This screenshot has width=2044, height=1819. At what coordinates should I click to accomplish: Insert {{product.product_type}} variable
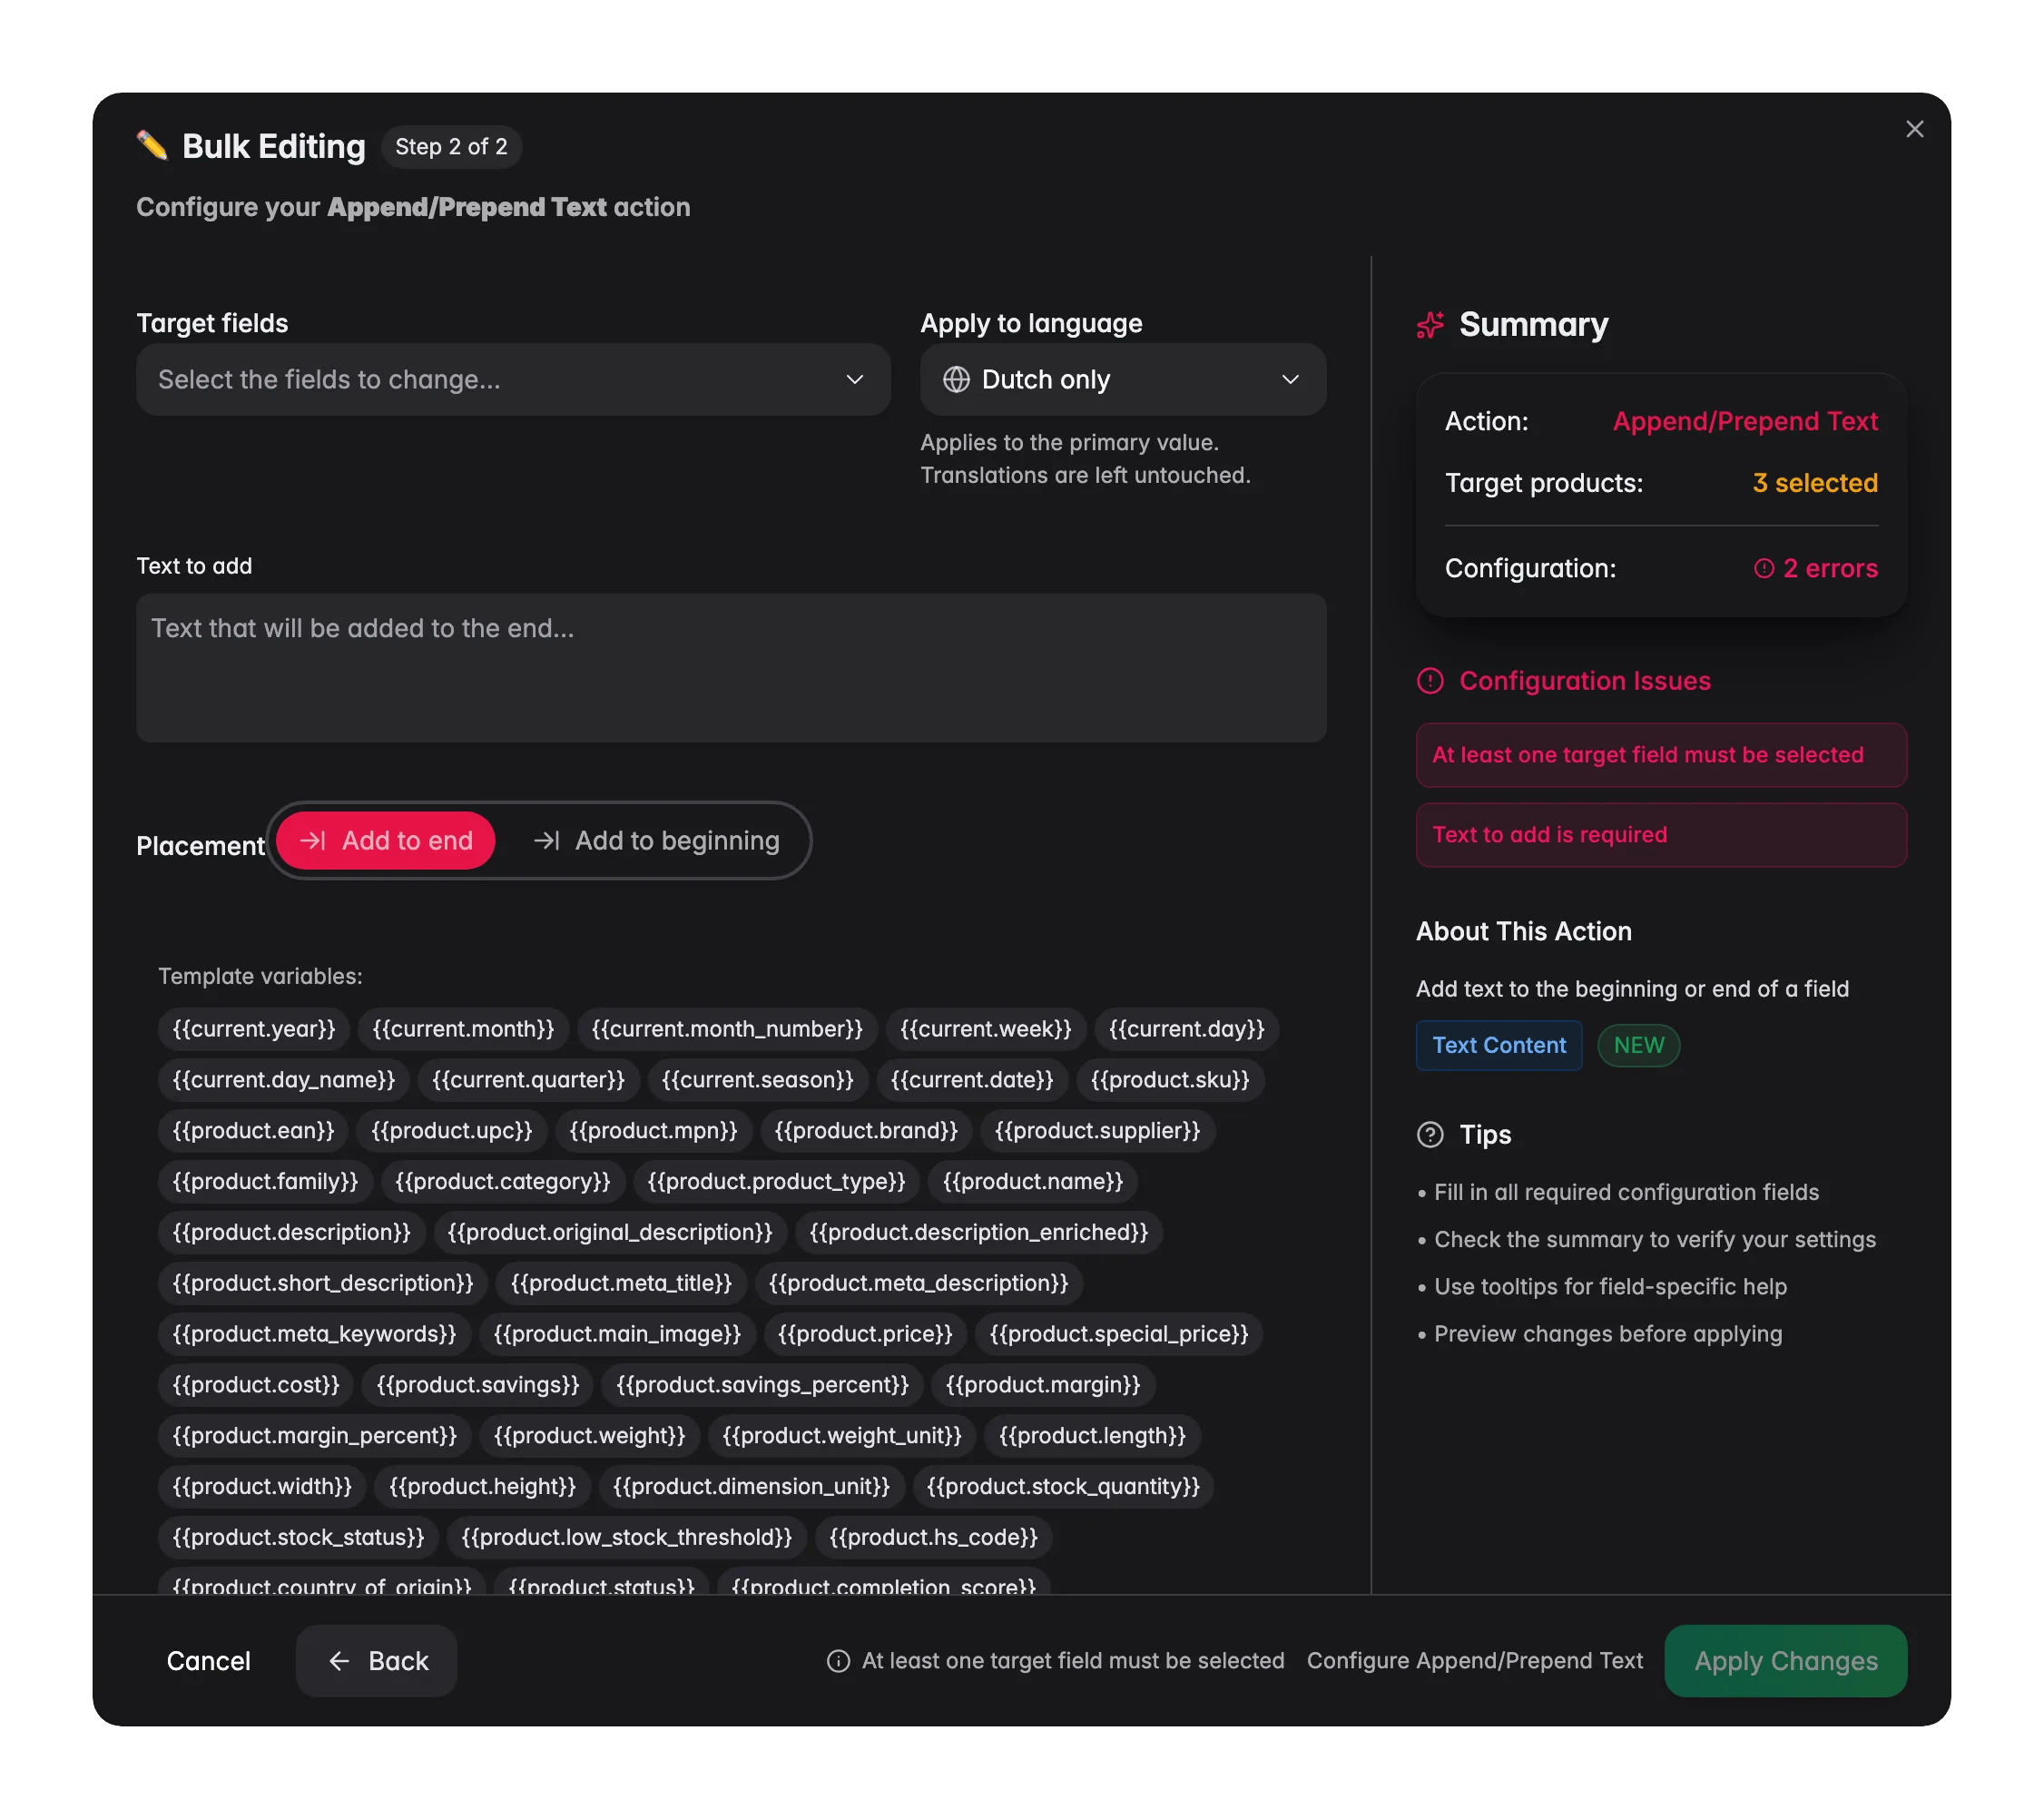[x=776, y=1182]
